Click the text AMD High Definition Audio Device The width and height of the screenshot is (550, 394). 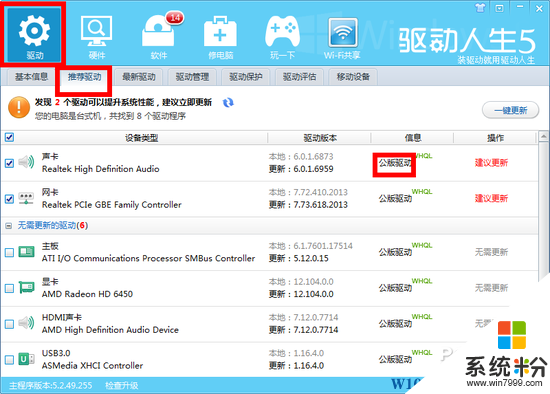tap(110, 330)
